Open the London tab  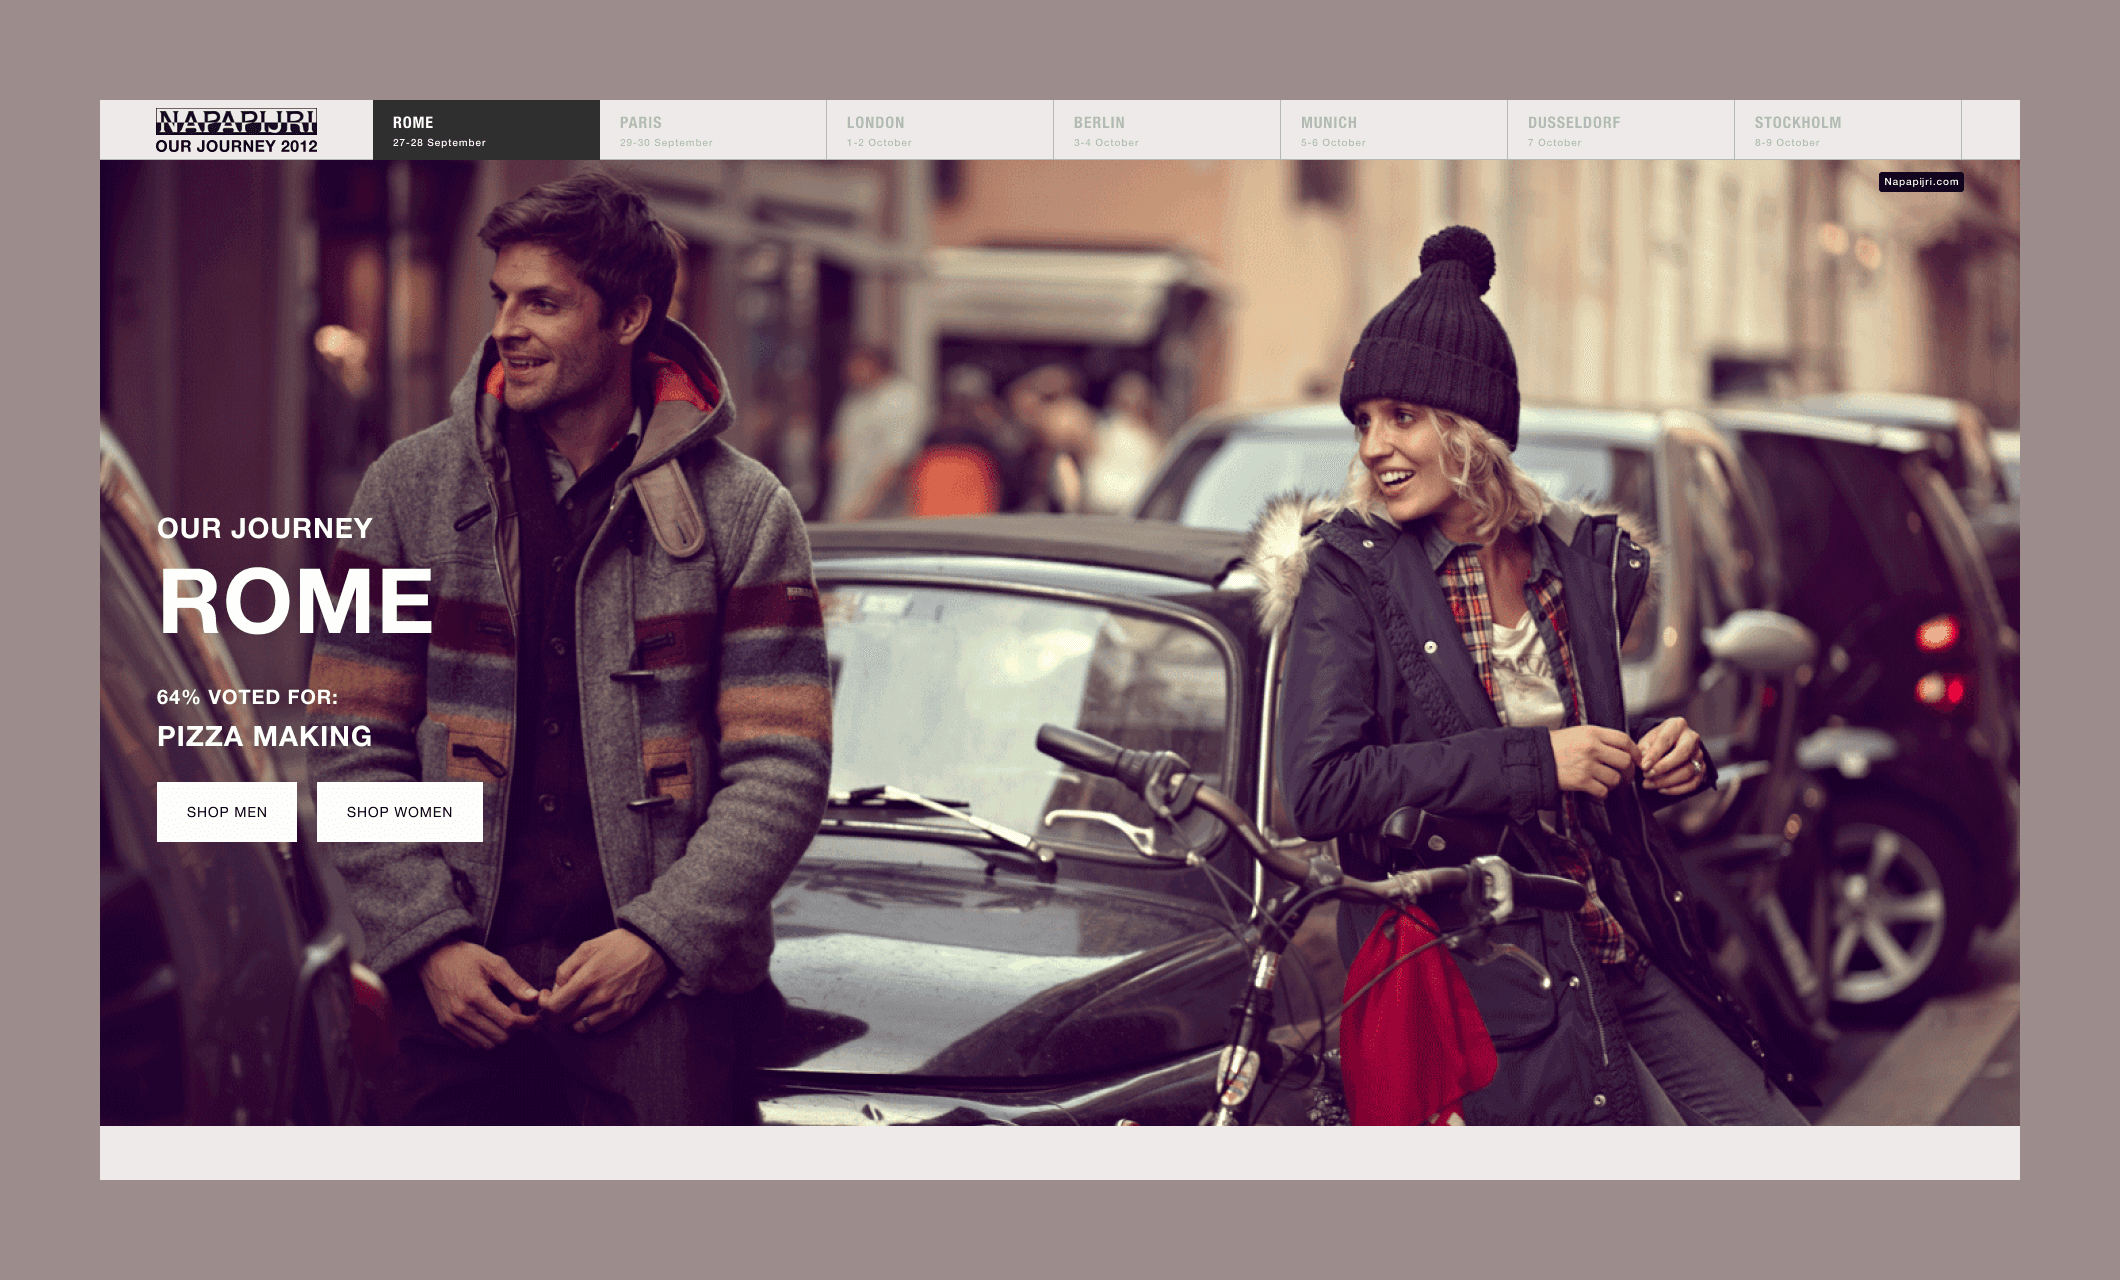pyautogui.click(x=939, y=130)
